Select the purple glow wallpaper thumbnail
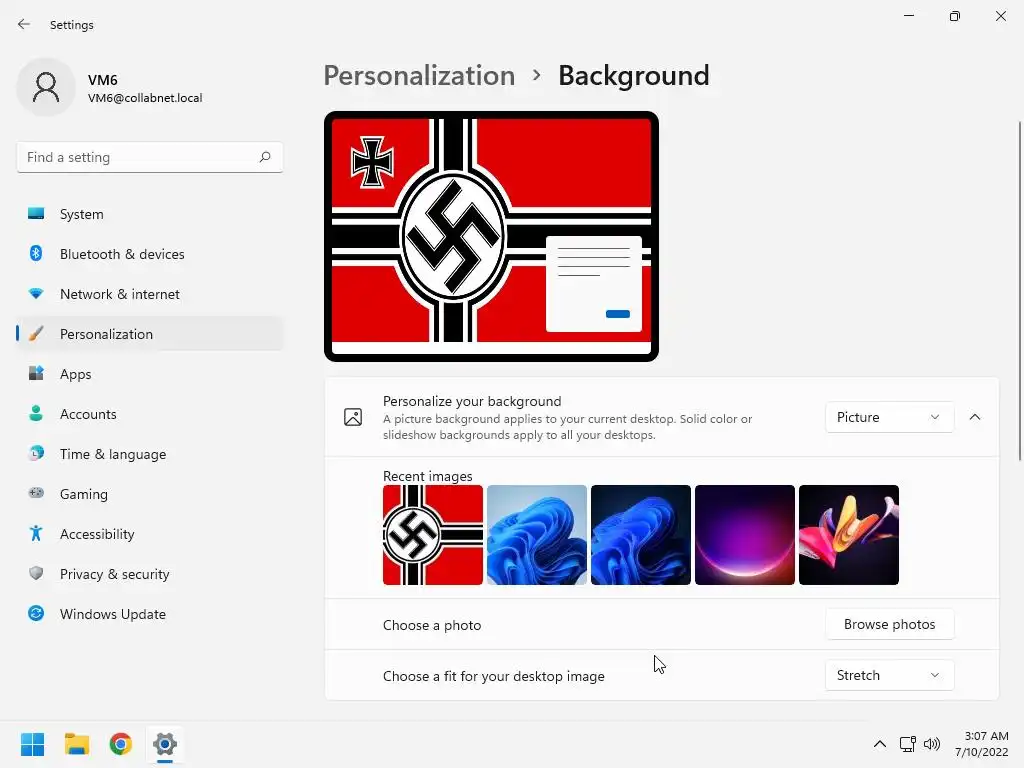The height and width of the screenshot is (768, 1024). point(744,535)
